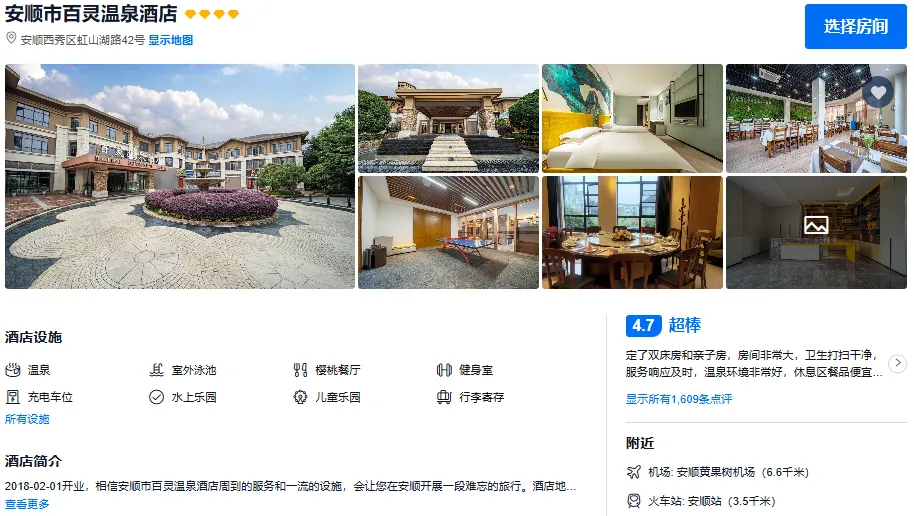Click the location pin next to address
Image resolution: width=914 pixels, height=516 pixels.
[x=11, y=38]
